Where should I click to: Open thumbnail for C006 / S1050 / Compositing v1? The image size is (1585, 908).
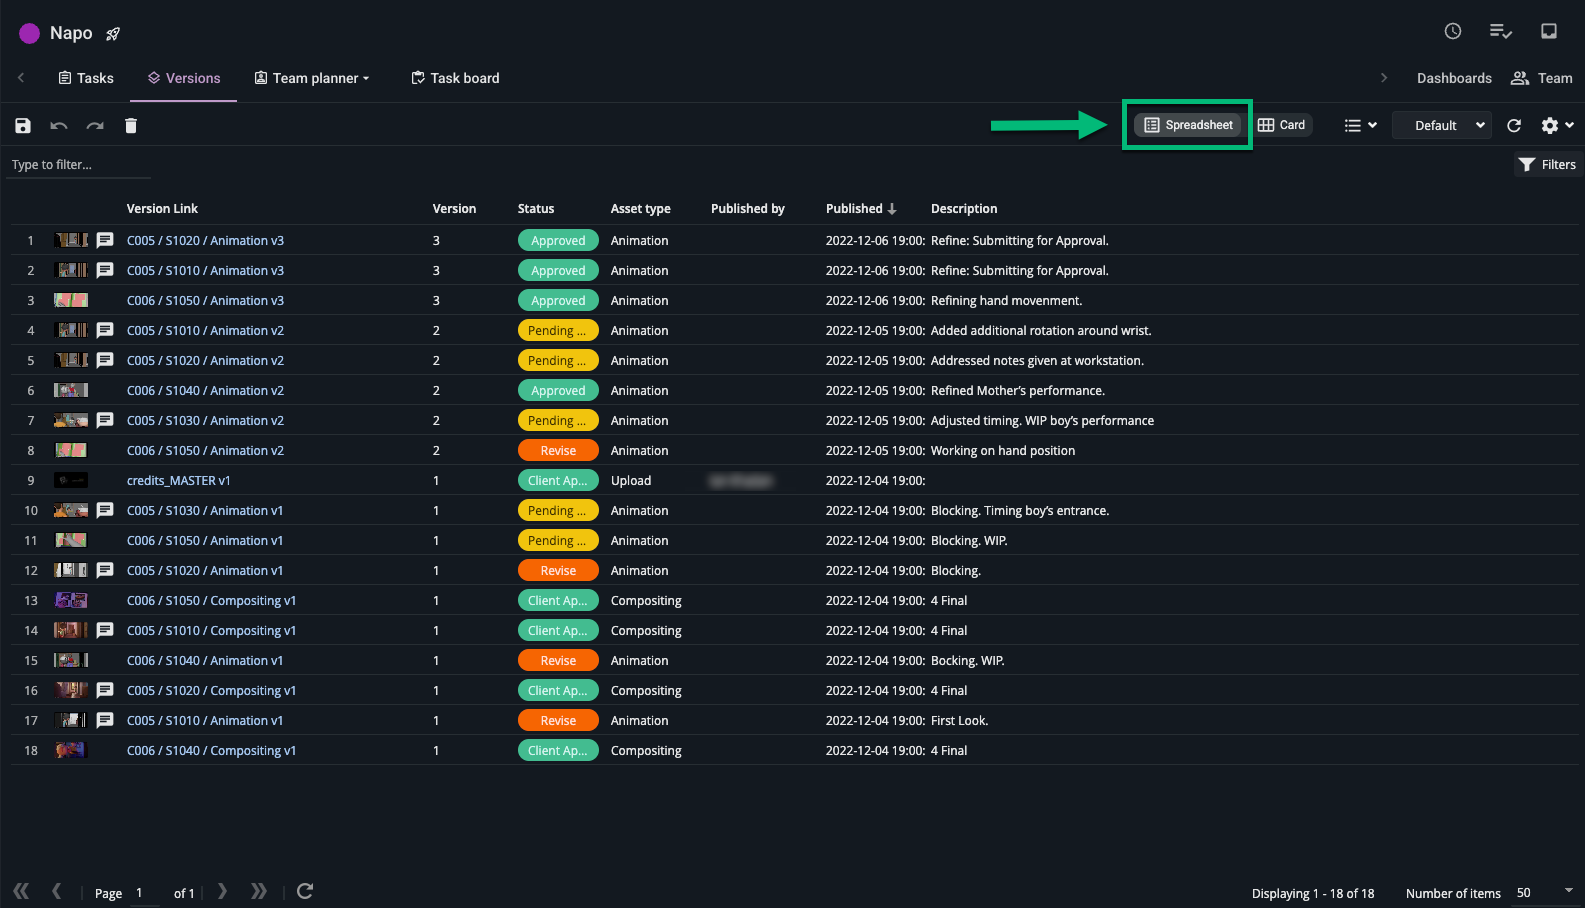tap(71, 600)
